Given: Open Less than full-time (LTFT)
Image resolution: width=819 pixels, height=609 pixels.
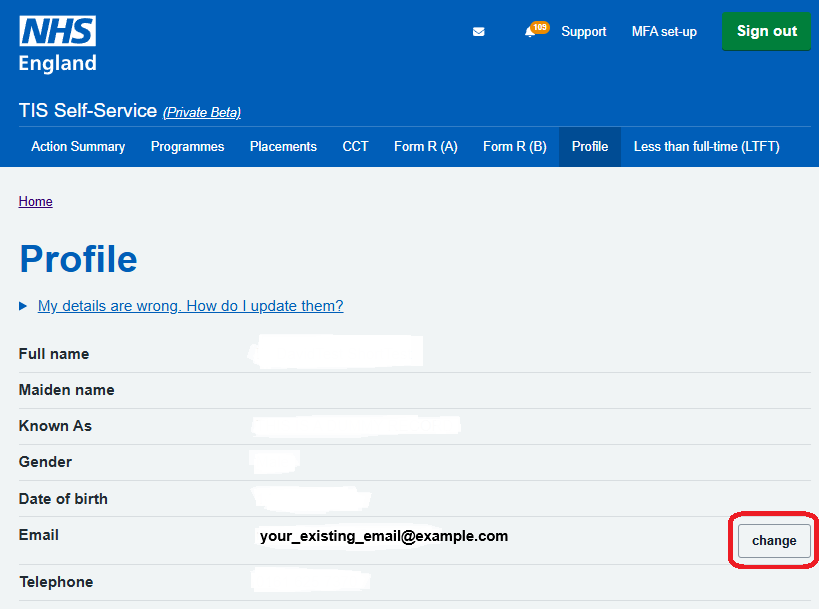Looking at the screenshot, I should tap(706, 147).
